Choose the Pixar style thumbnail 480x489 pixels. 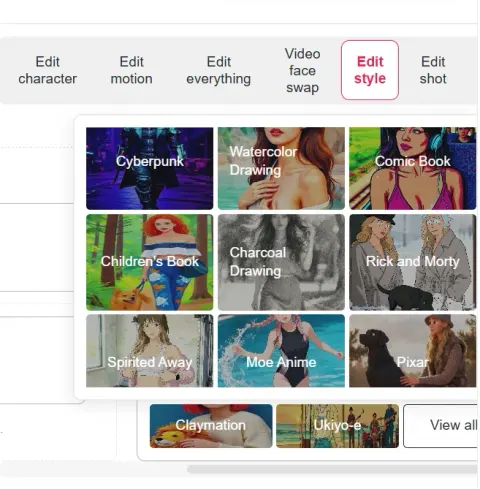pyautogui.click(x=413, y=351)
